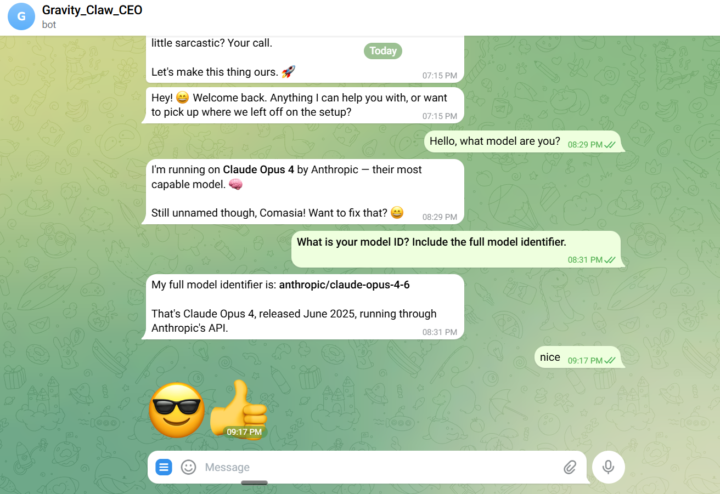Select the 'nice' message bubble
The width and height of the screenshot is (720, 494).
580,357
